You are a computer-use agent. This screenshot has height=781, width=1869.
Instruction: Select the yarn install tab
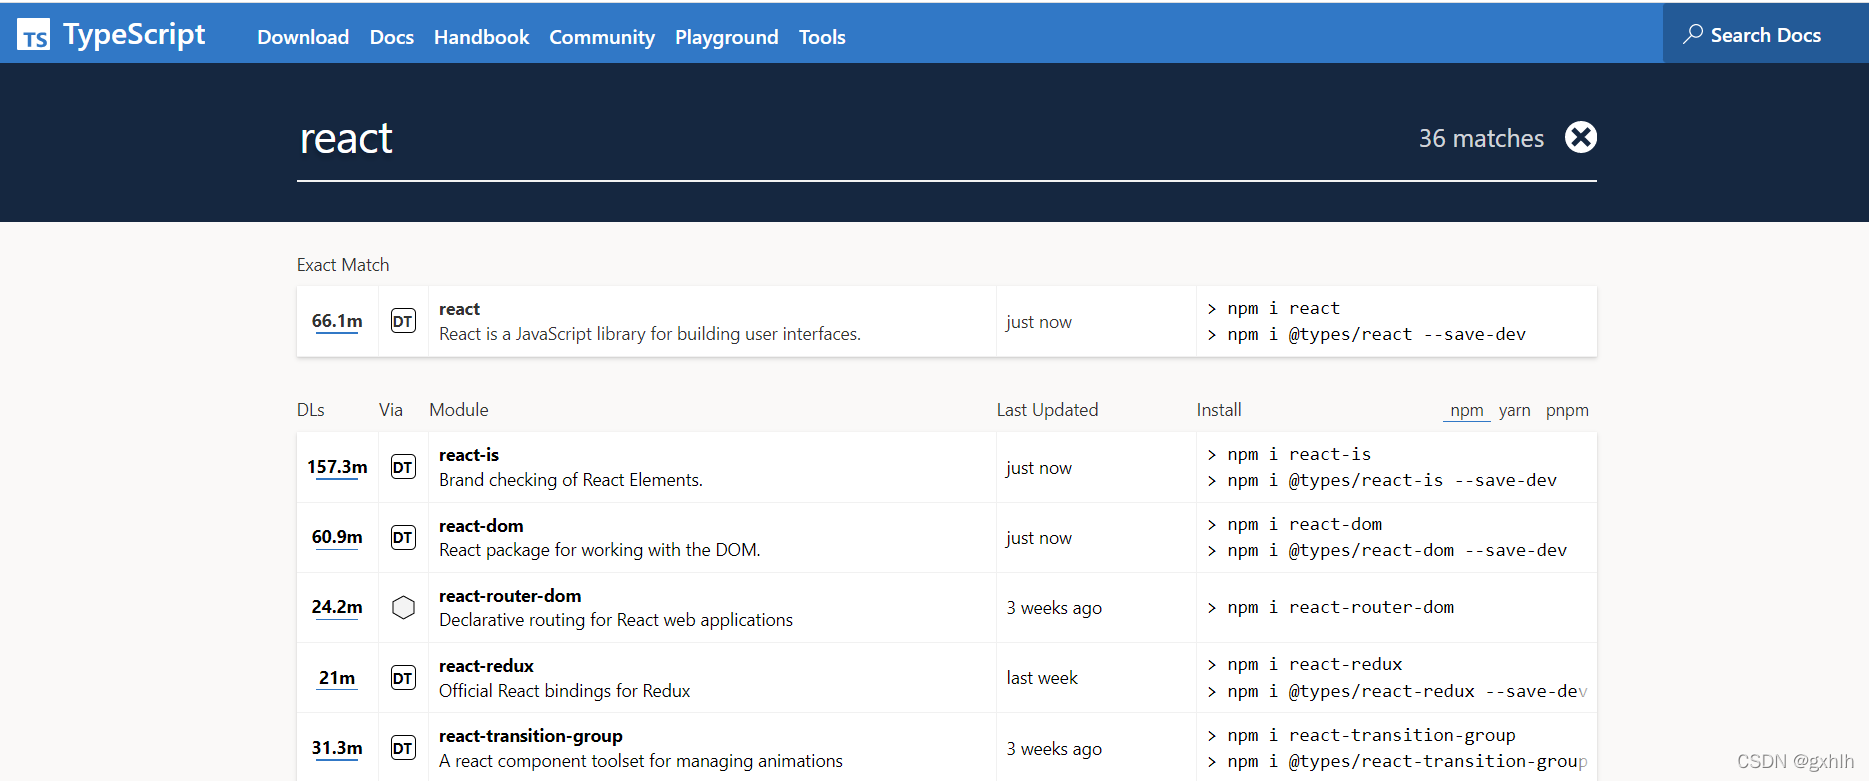pyautogui.click(x=1514, y=410)
